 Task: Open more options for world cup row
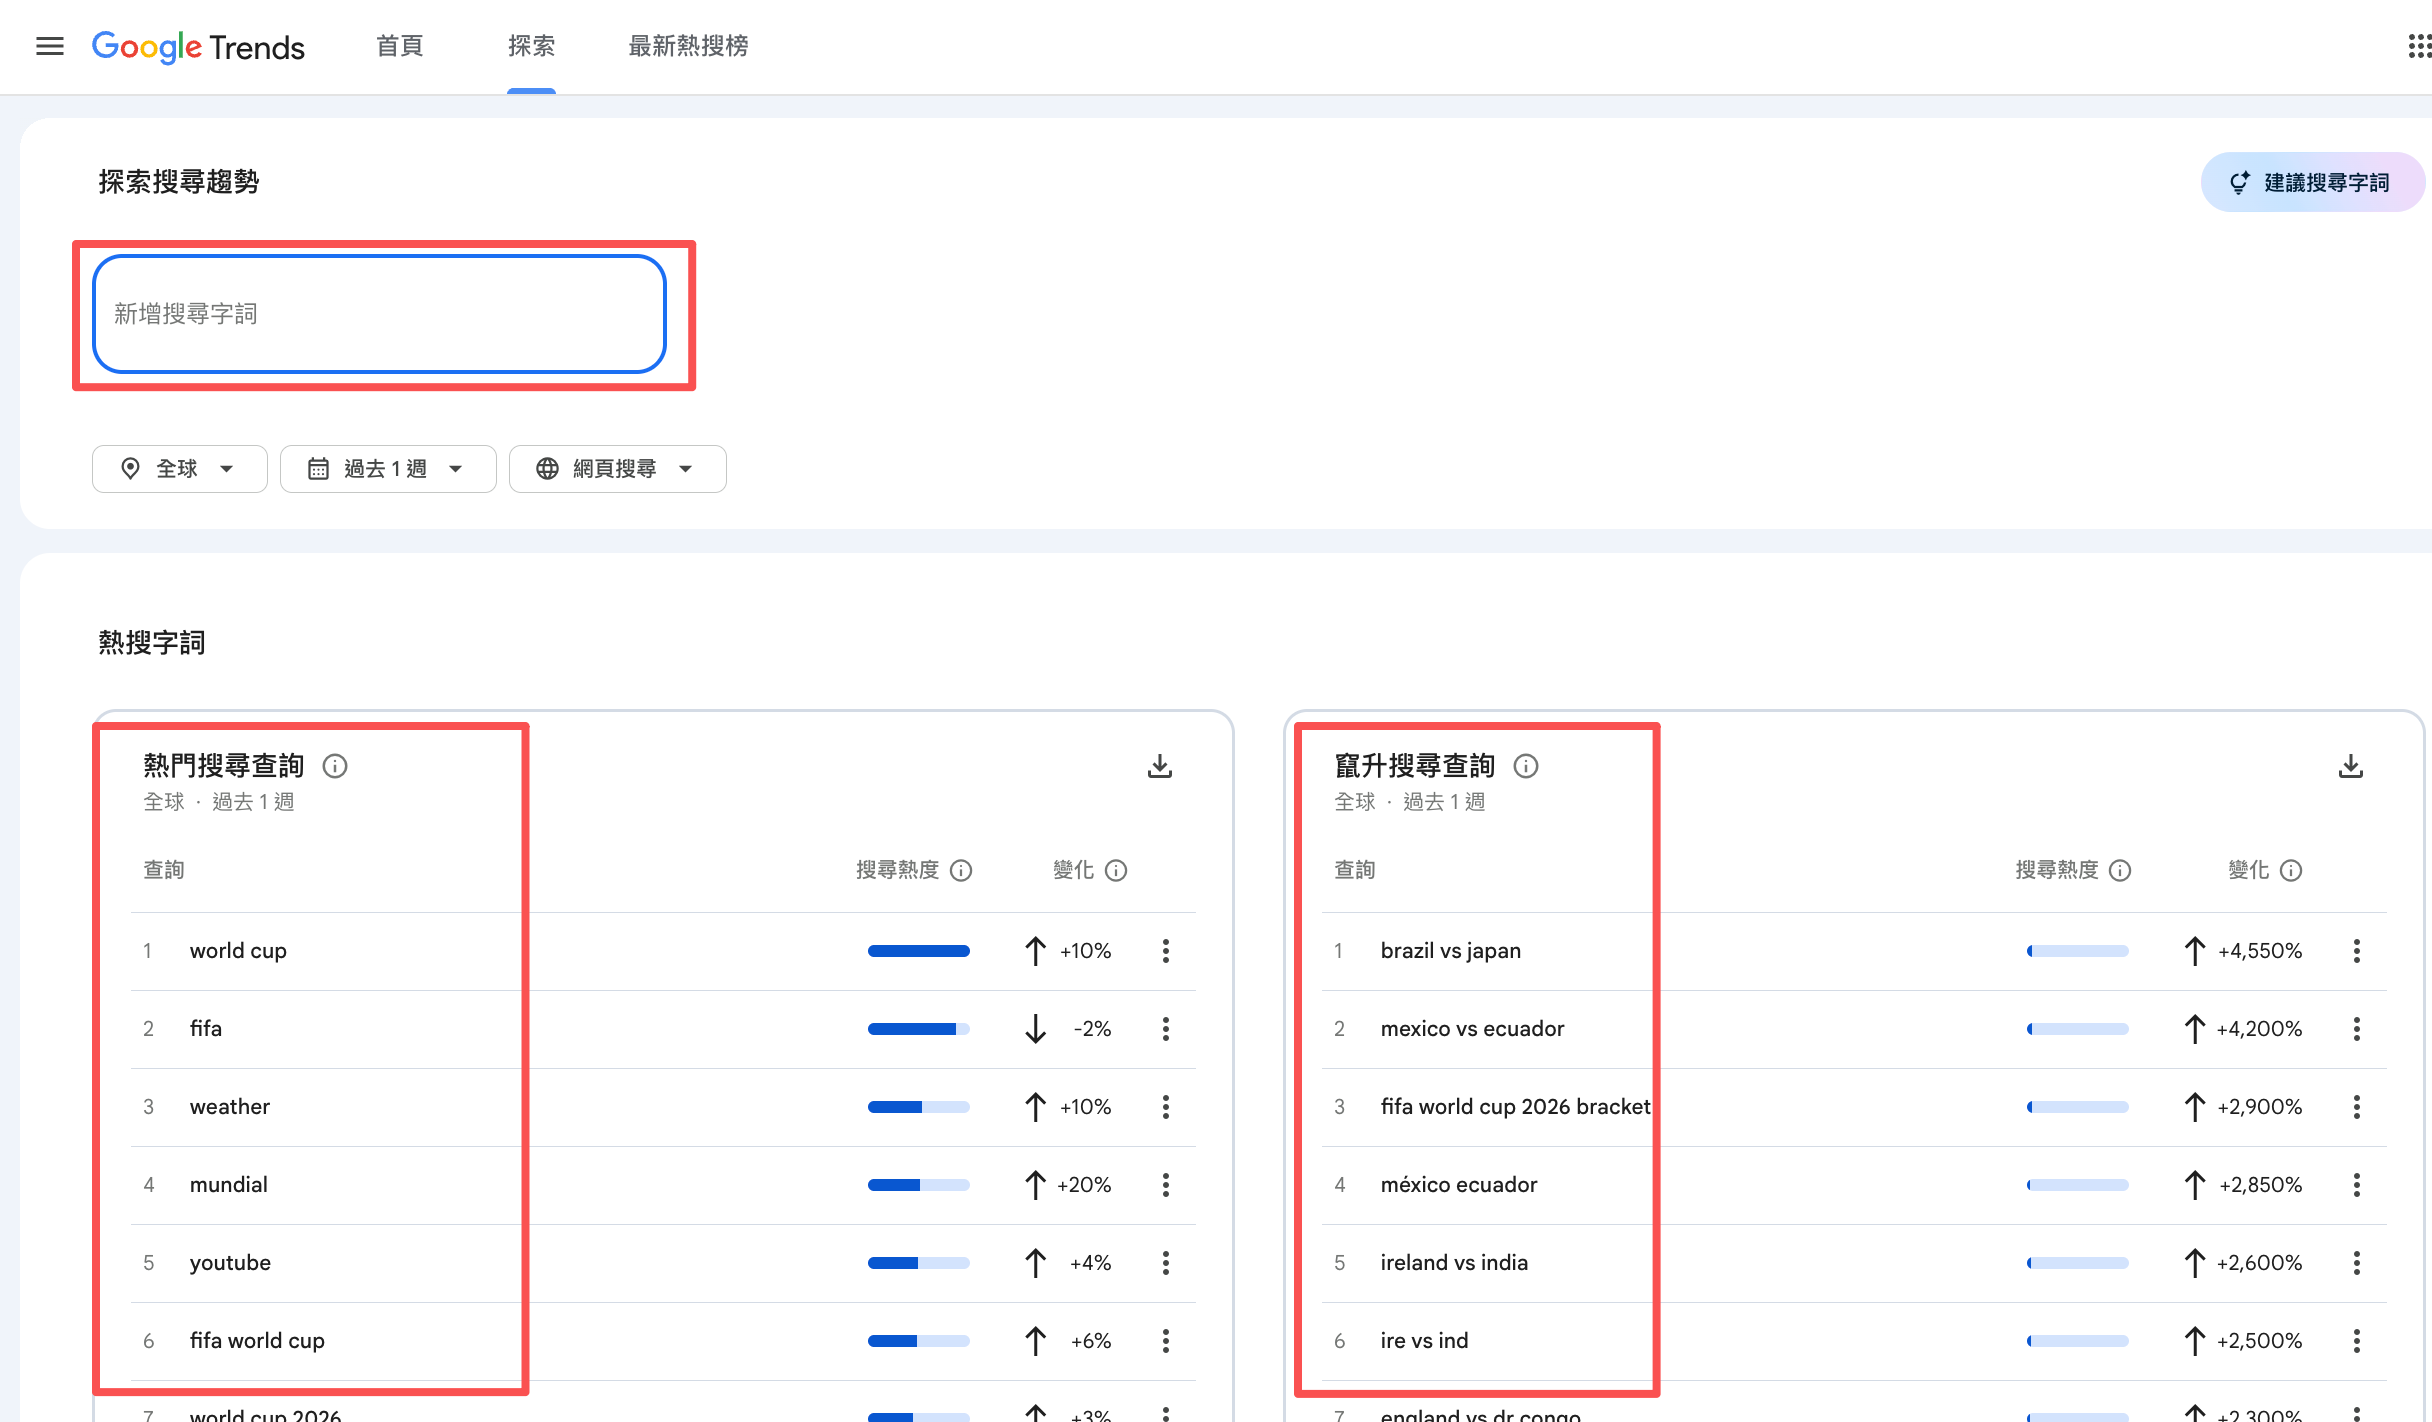1166,951
